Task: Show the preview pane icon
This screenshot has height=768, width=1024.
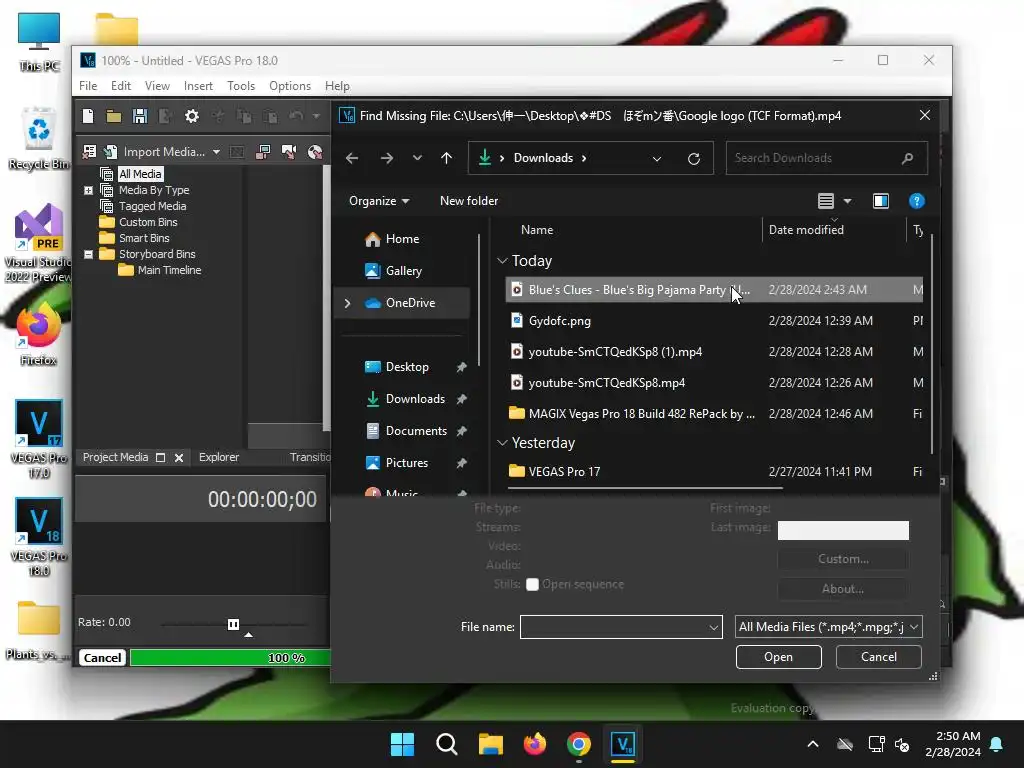Action: (x=881, y=201)
